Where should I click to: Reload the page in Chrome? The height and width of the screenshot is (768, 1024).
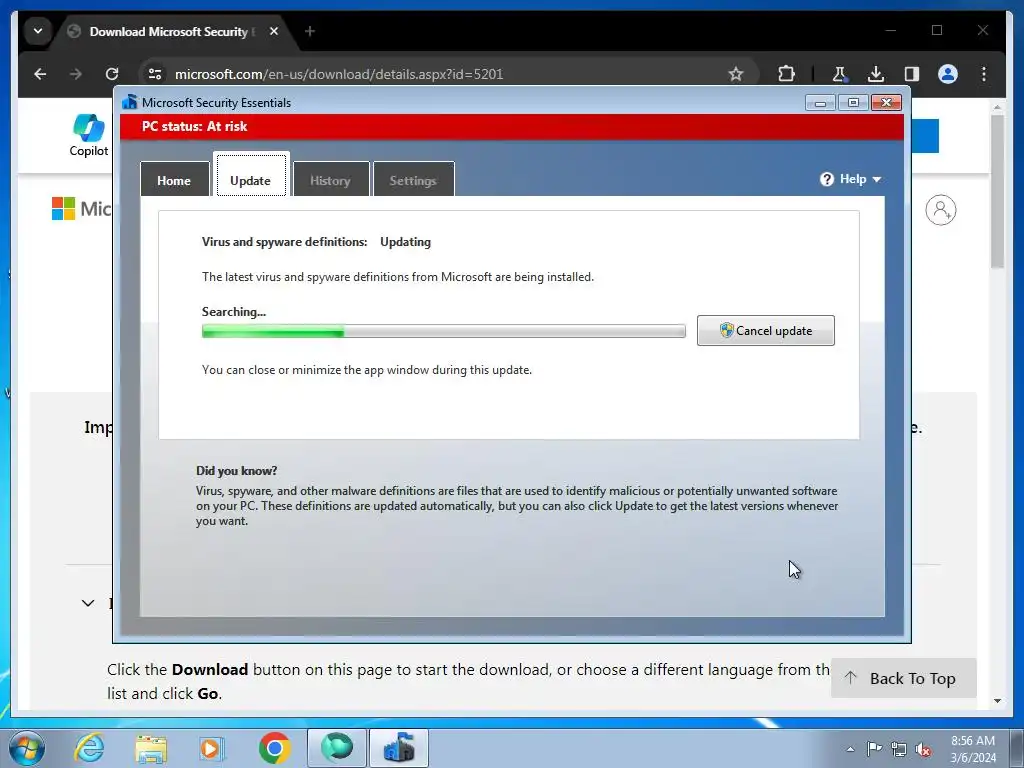(x=112, y=74)
